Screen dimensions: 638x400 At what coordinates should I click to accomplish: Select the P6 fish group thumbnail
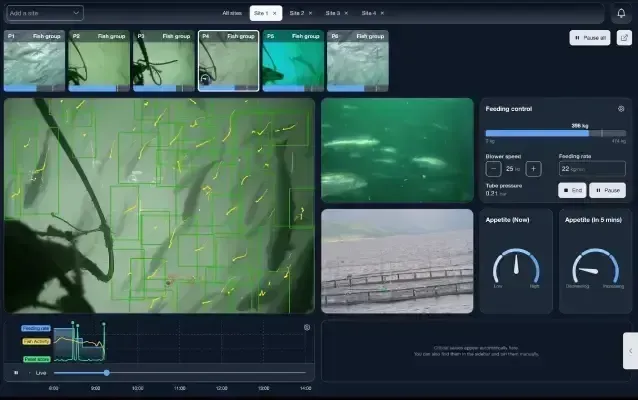(x=358, y=61)
